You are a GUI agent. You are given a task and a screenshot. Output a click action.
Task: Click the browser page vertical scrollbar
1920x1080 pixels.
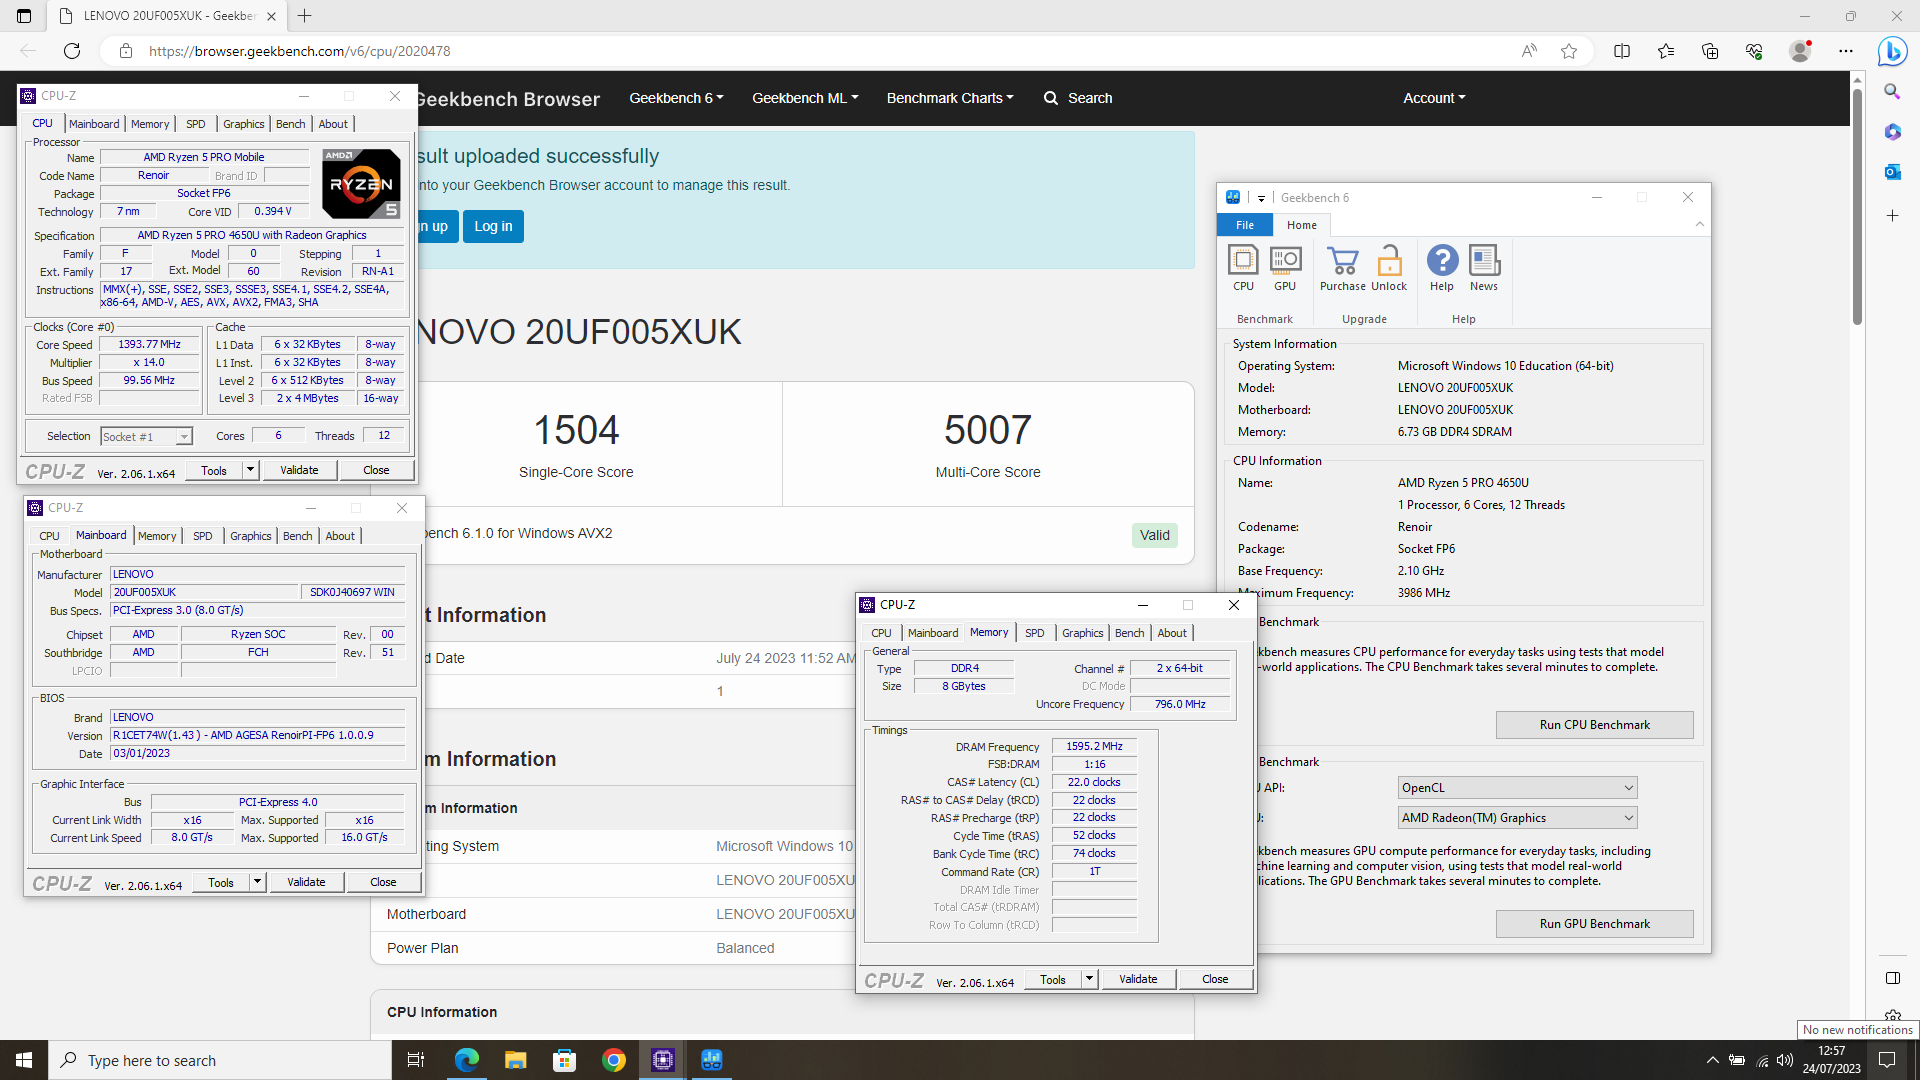[x=1857, y=207]
